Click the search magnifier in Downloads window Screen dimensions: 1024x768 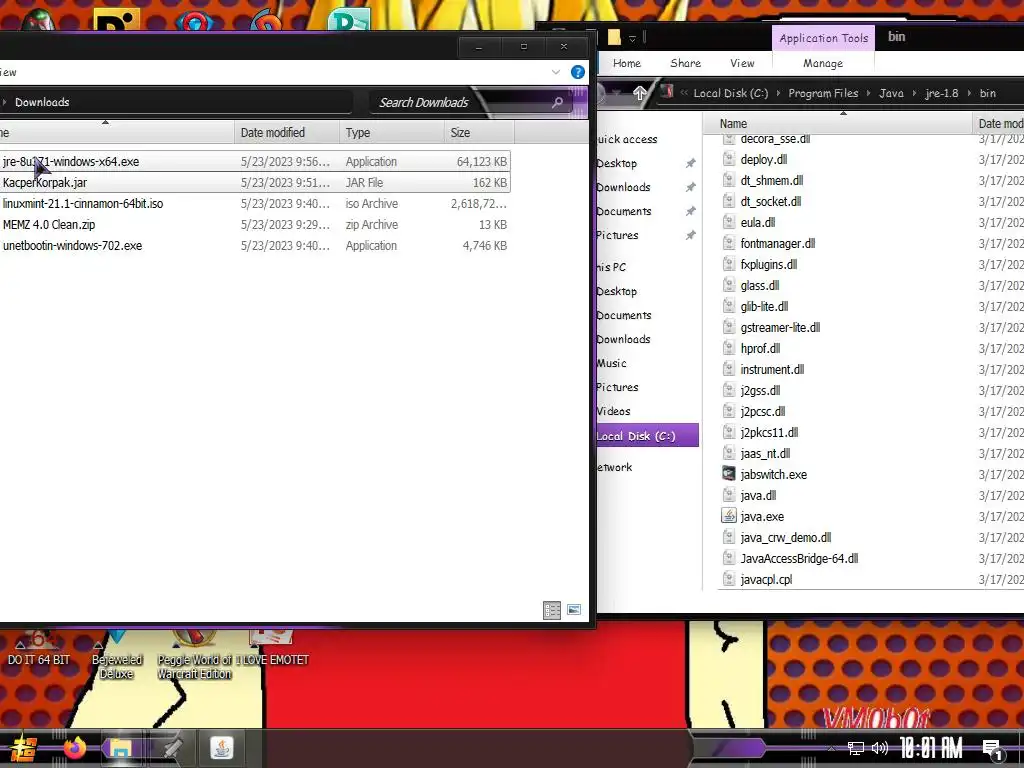(557, 102)
